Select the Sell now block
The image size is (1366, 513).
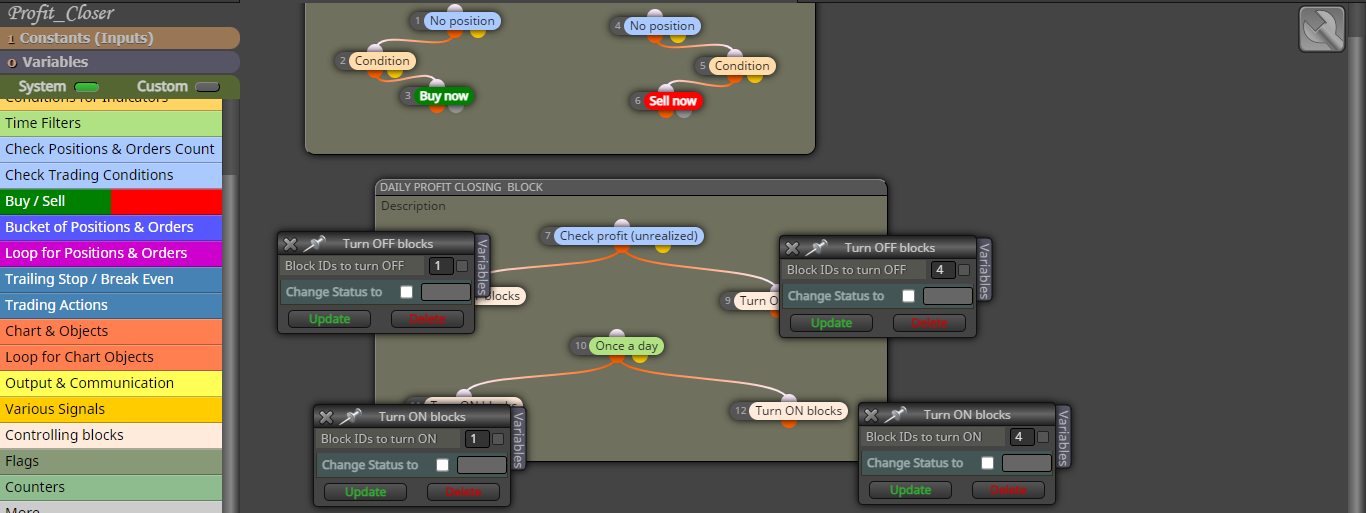672,101
